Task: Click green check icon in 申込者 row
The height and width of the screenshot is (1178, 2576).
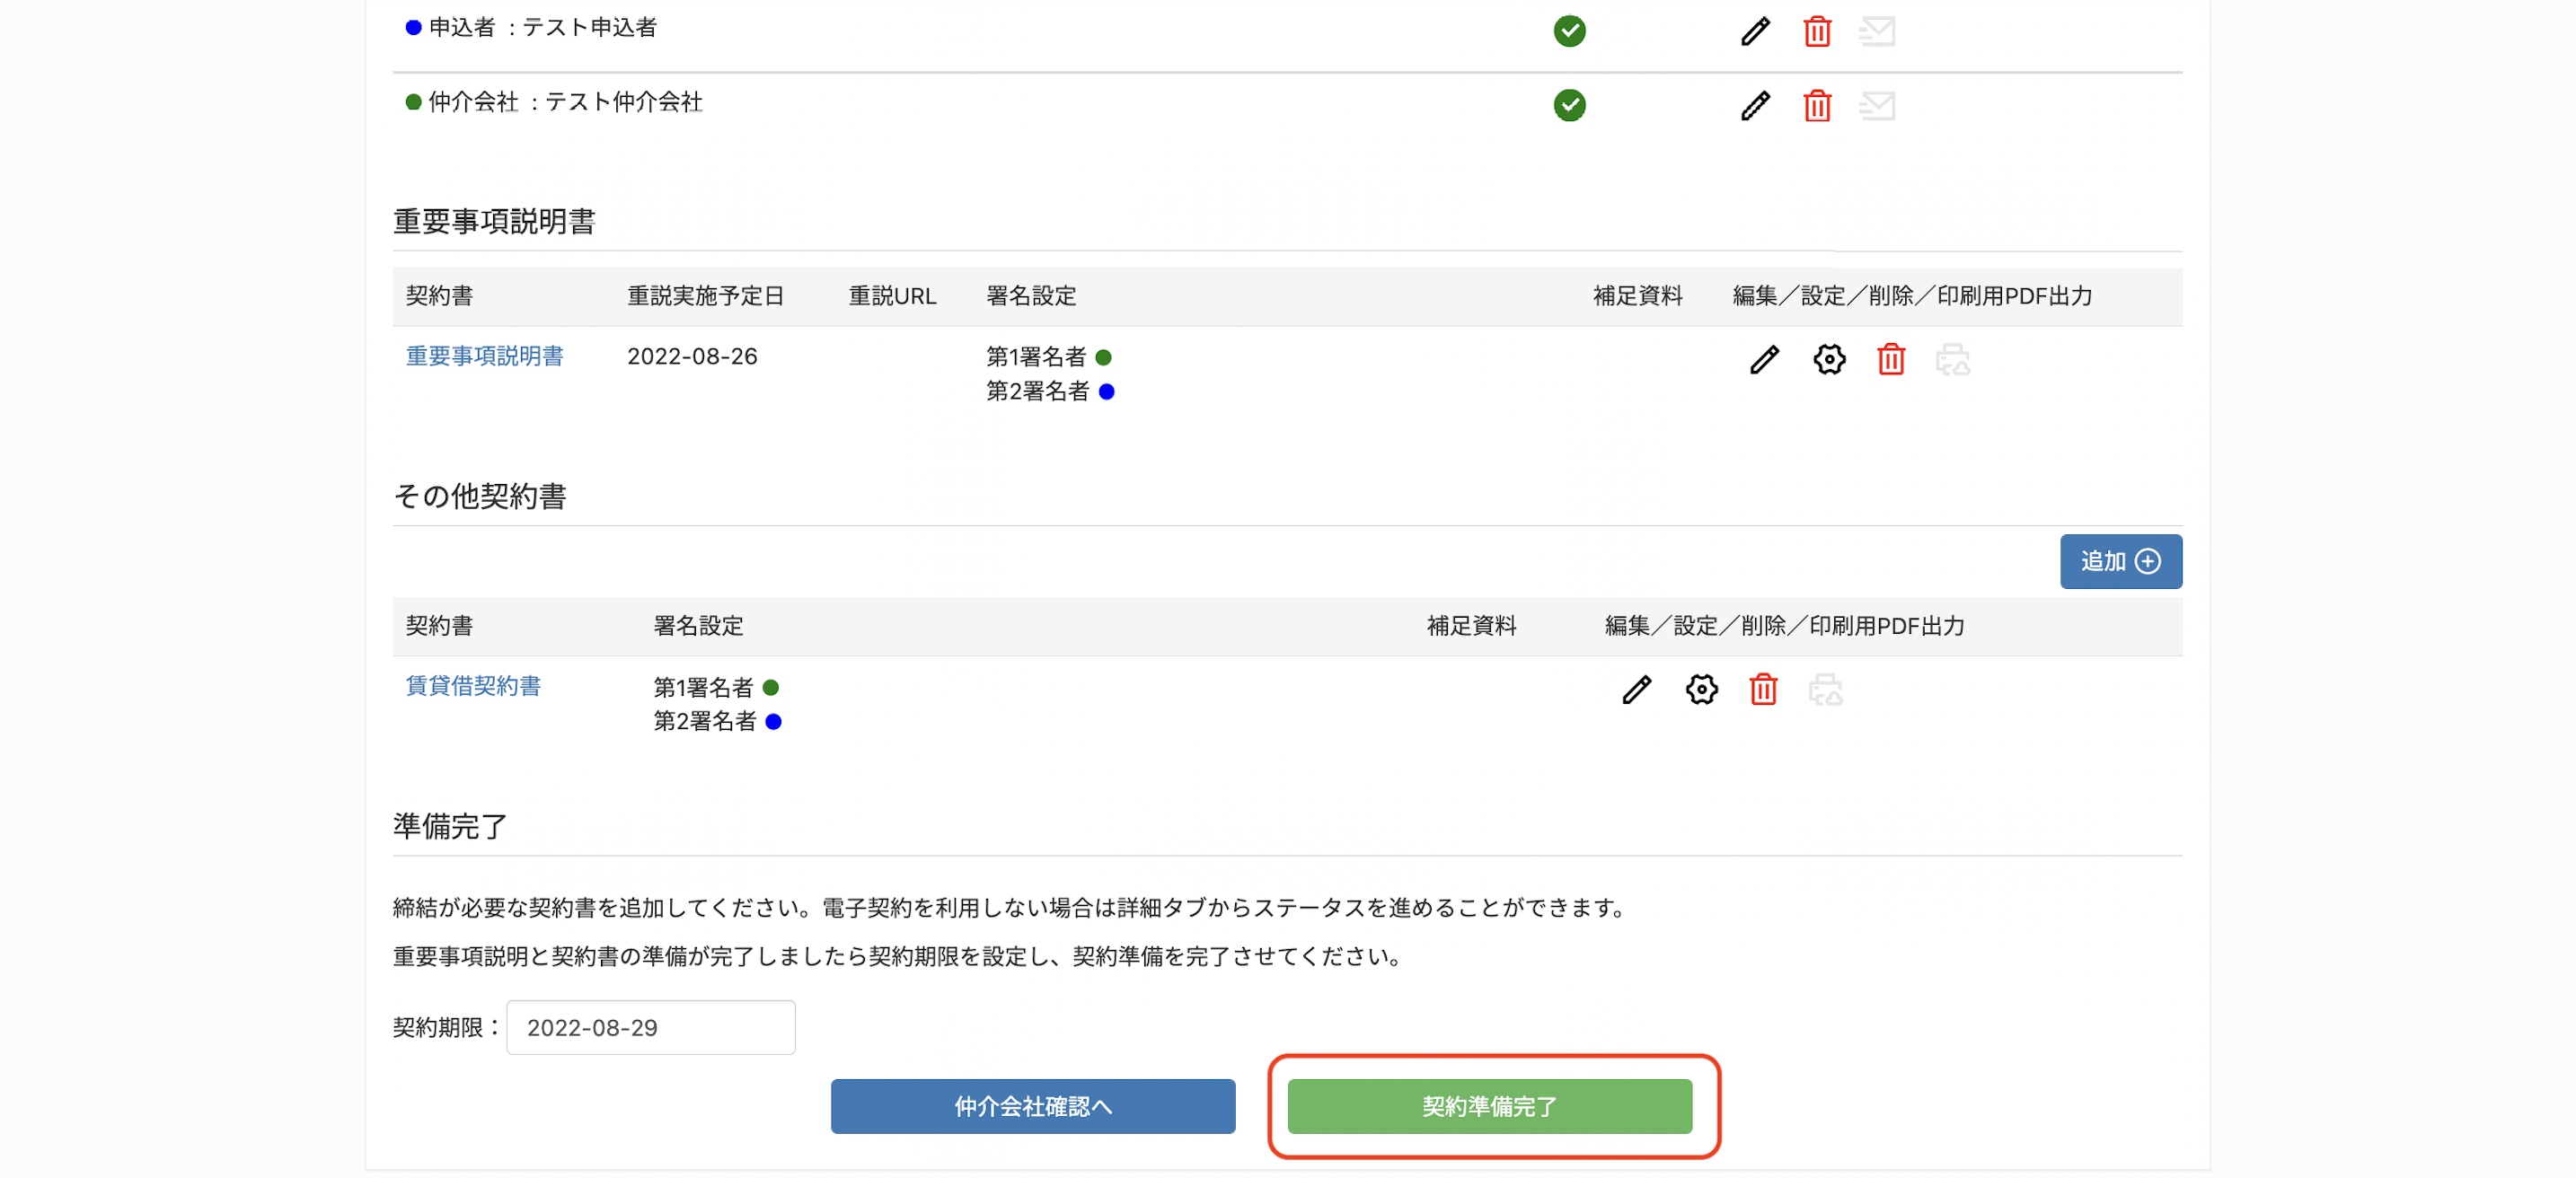Action: [1569, 31]
